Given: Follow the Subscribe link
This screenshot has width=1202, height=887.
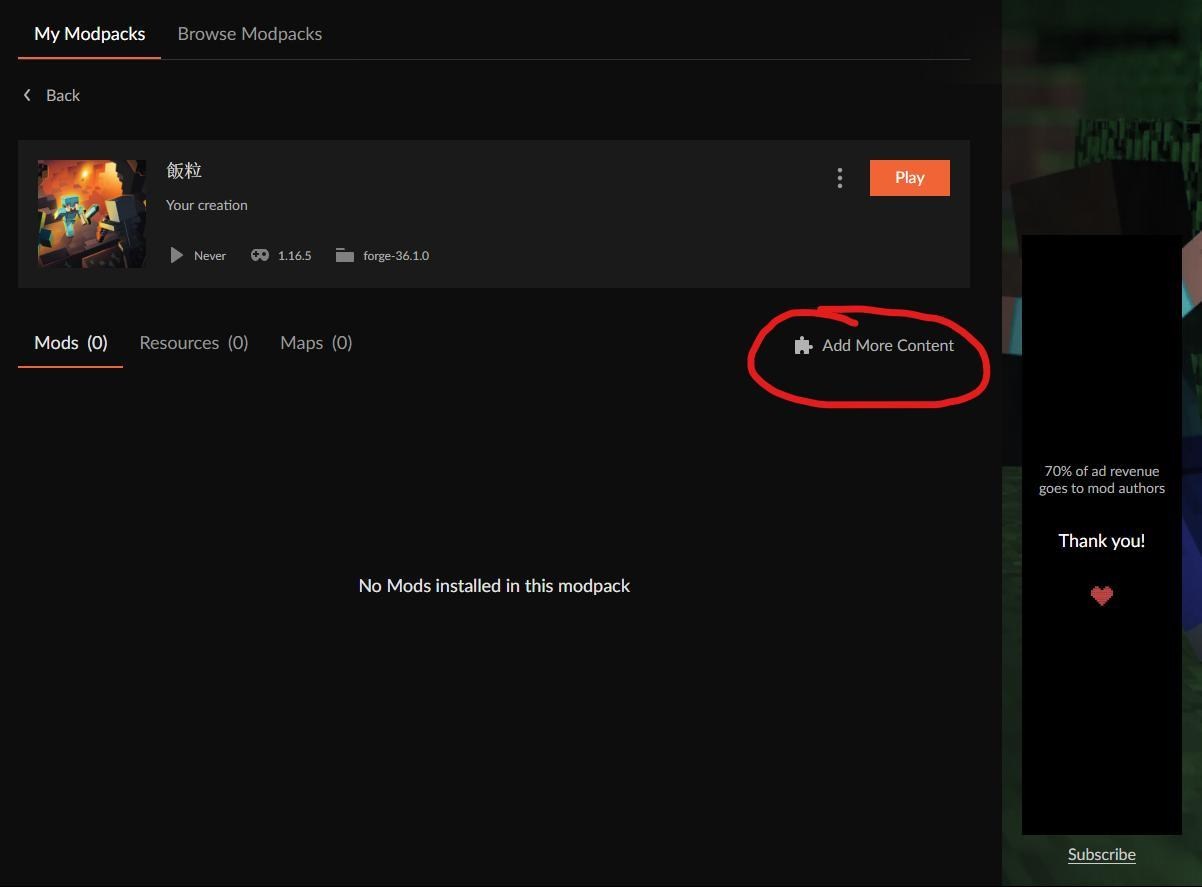Looking at the screenshot, I should (x=1101, y=854).
